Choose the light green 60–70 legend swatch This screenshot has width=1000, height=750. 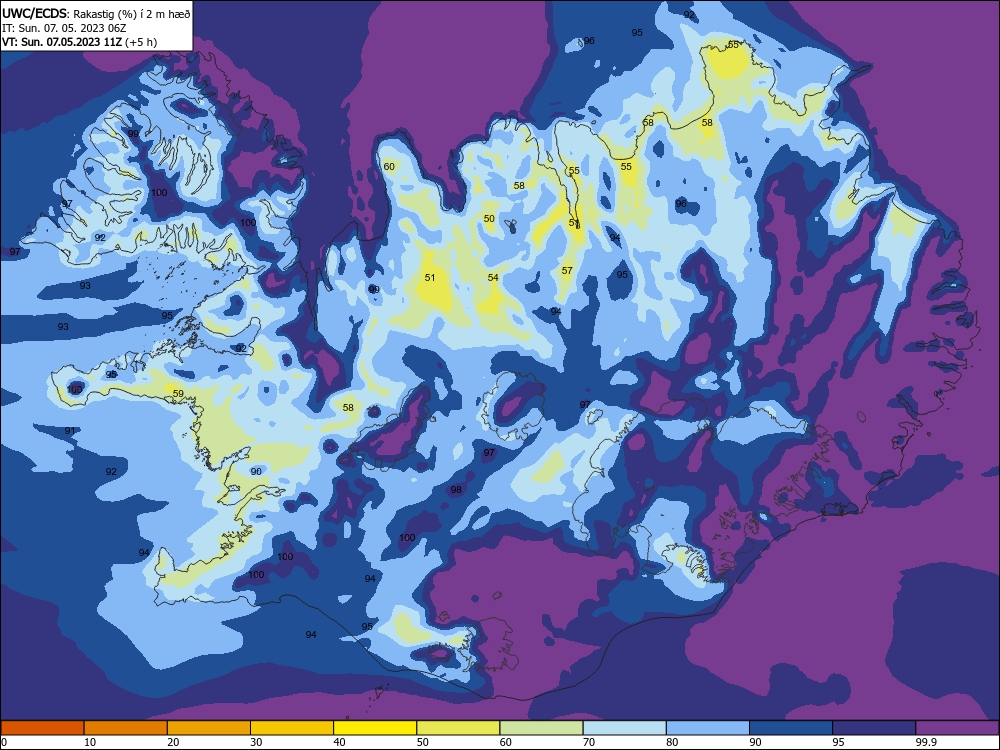point(541,728)
